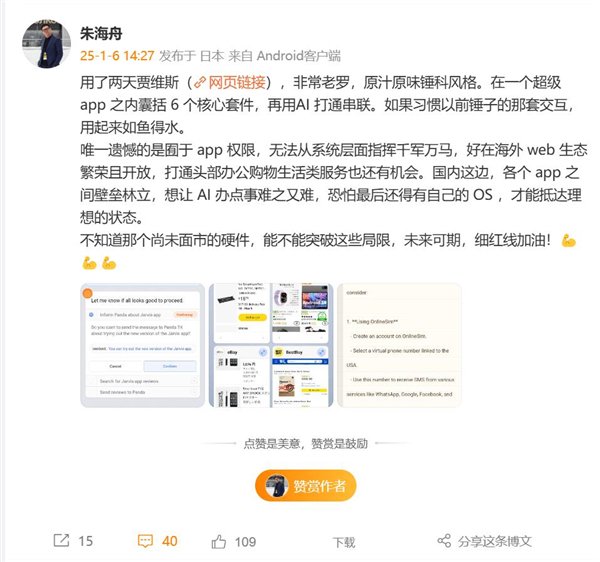
Task: Click the repost icon next to 15
Action: click(61, 540)
